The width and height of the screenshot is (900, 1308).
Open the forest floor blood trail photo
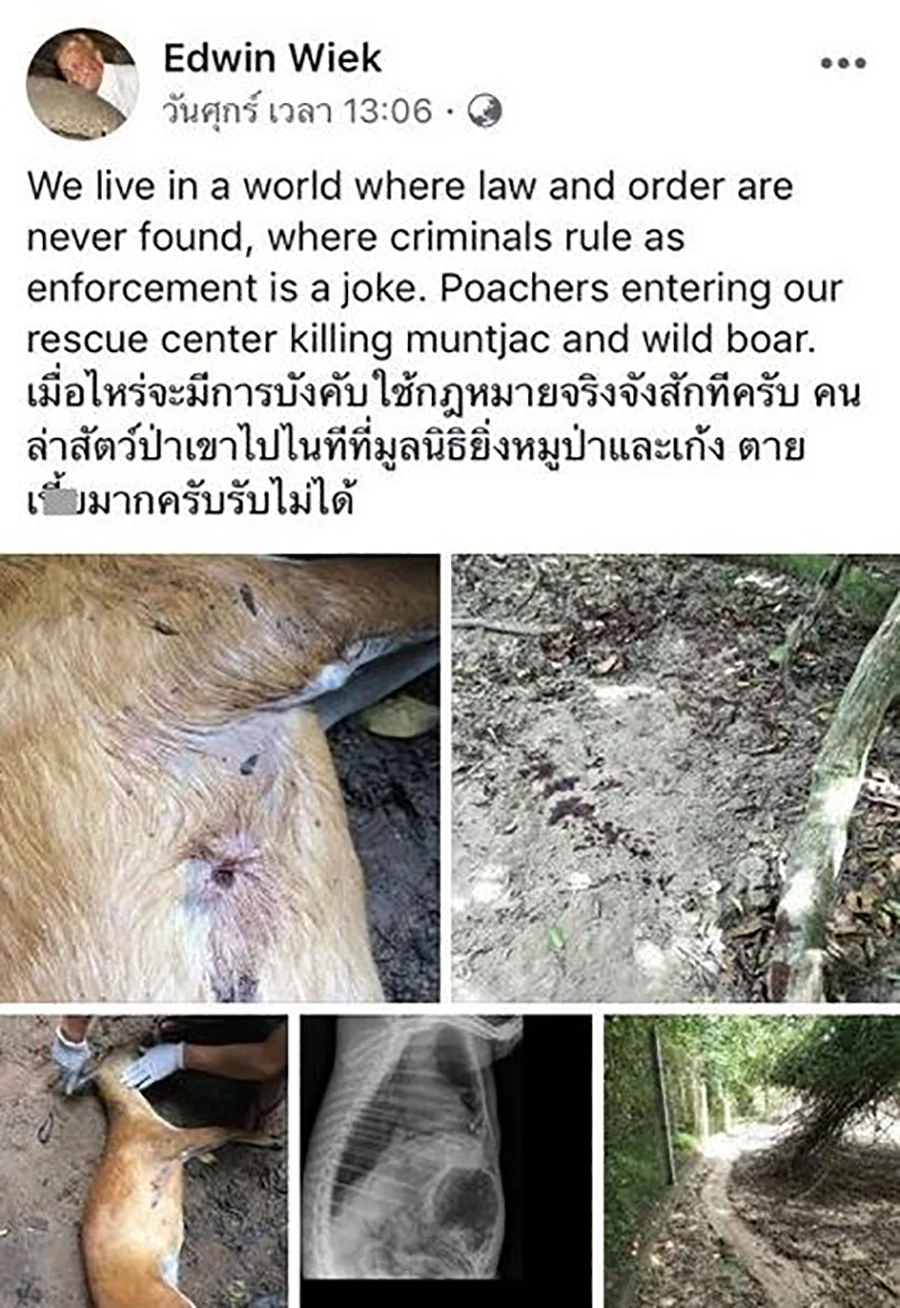coord(676,778)
